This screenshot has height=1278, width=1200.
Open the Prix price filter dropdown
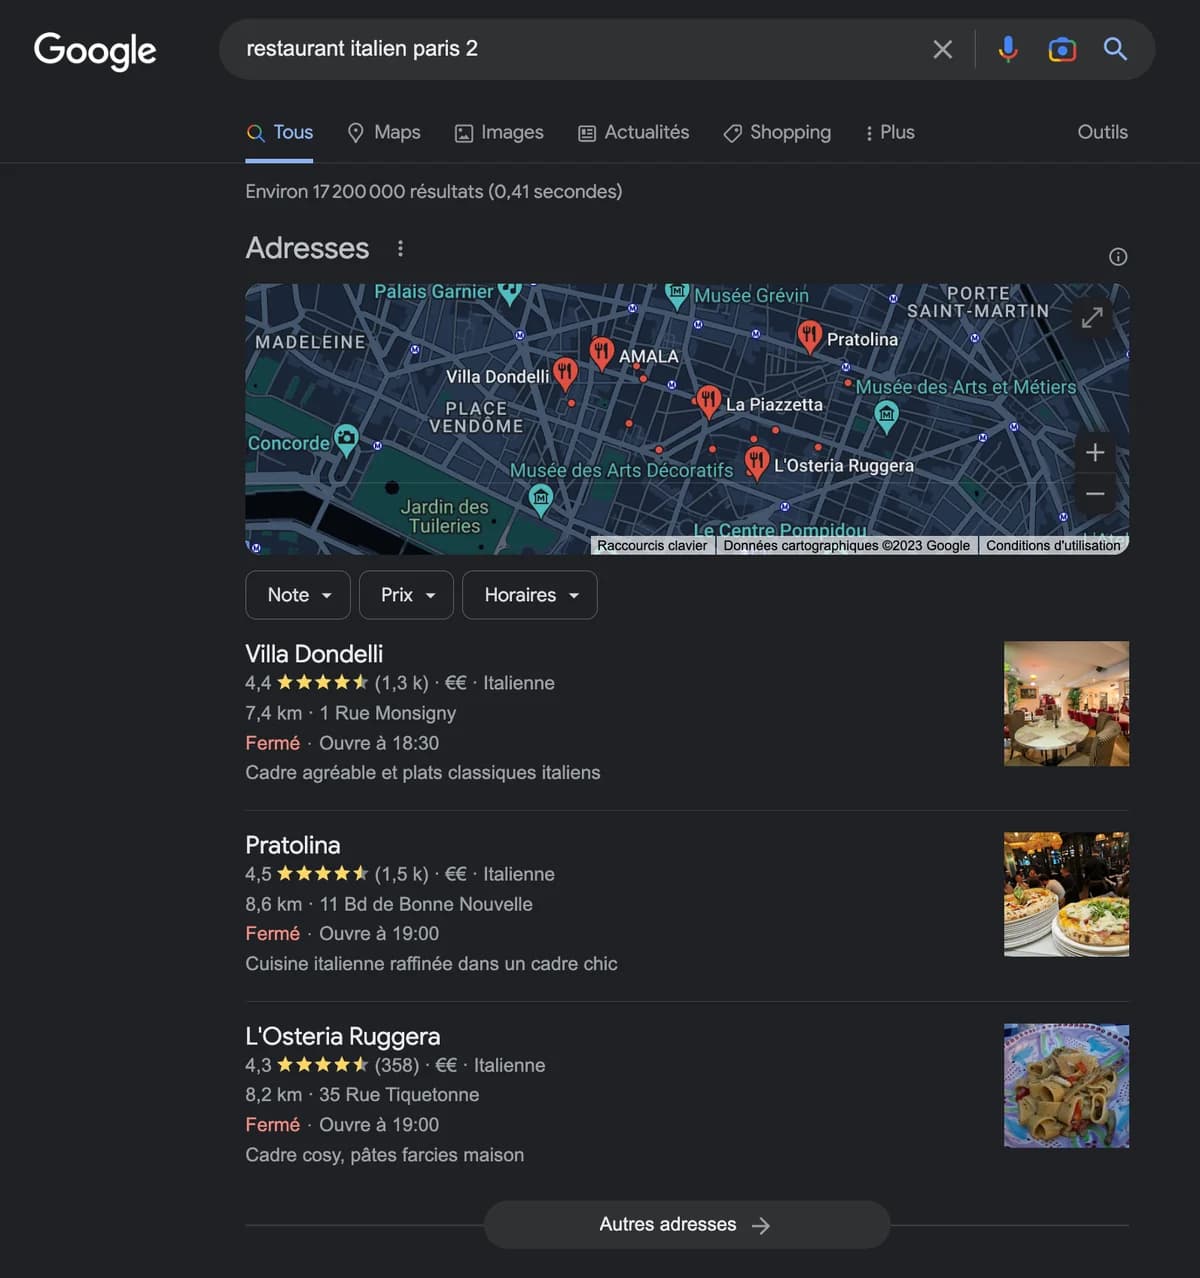click(x=406, y=595)
